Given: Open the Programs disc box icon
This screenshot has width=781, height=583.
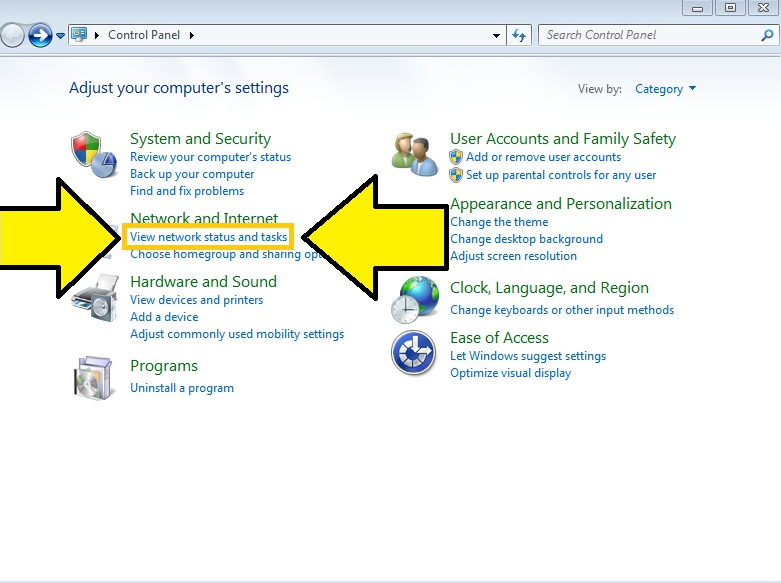Looking at the screenshot, I should point(93,378).
